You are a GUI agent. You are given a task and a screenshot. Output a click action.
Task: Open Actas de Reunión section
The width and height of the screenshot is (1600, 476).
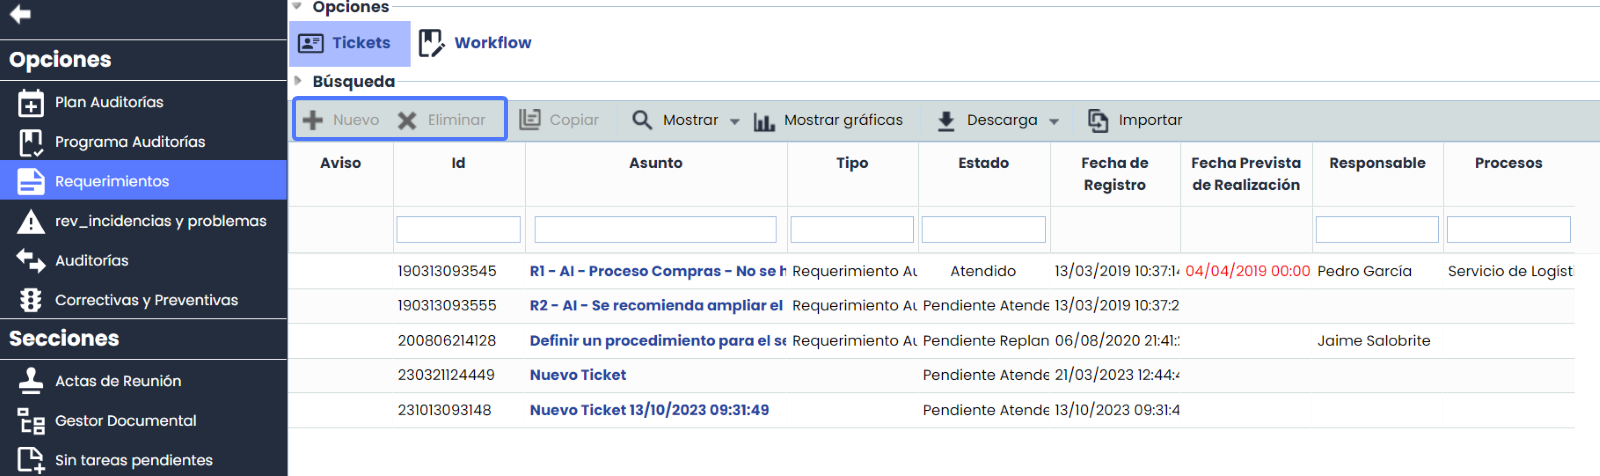117,381
